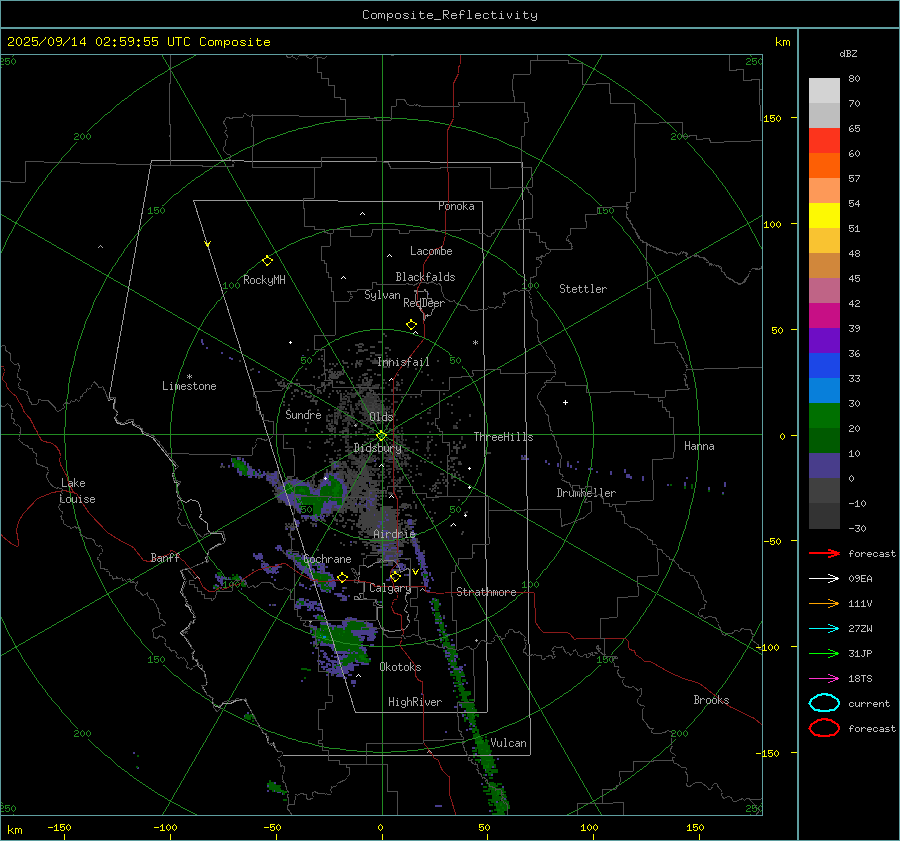This screenshot has height=841, width=900.
Task: Click the Stettler town label
Action: pos(583,289)
